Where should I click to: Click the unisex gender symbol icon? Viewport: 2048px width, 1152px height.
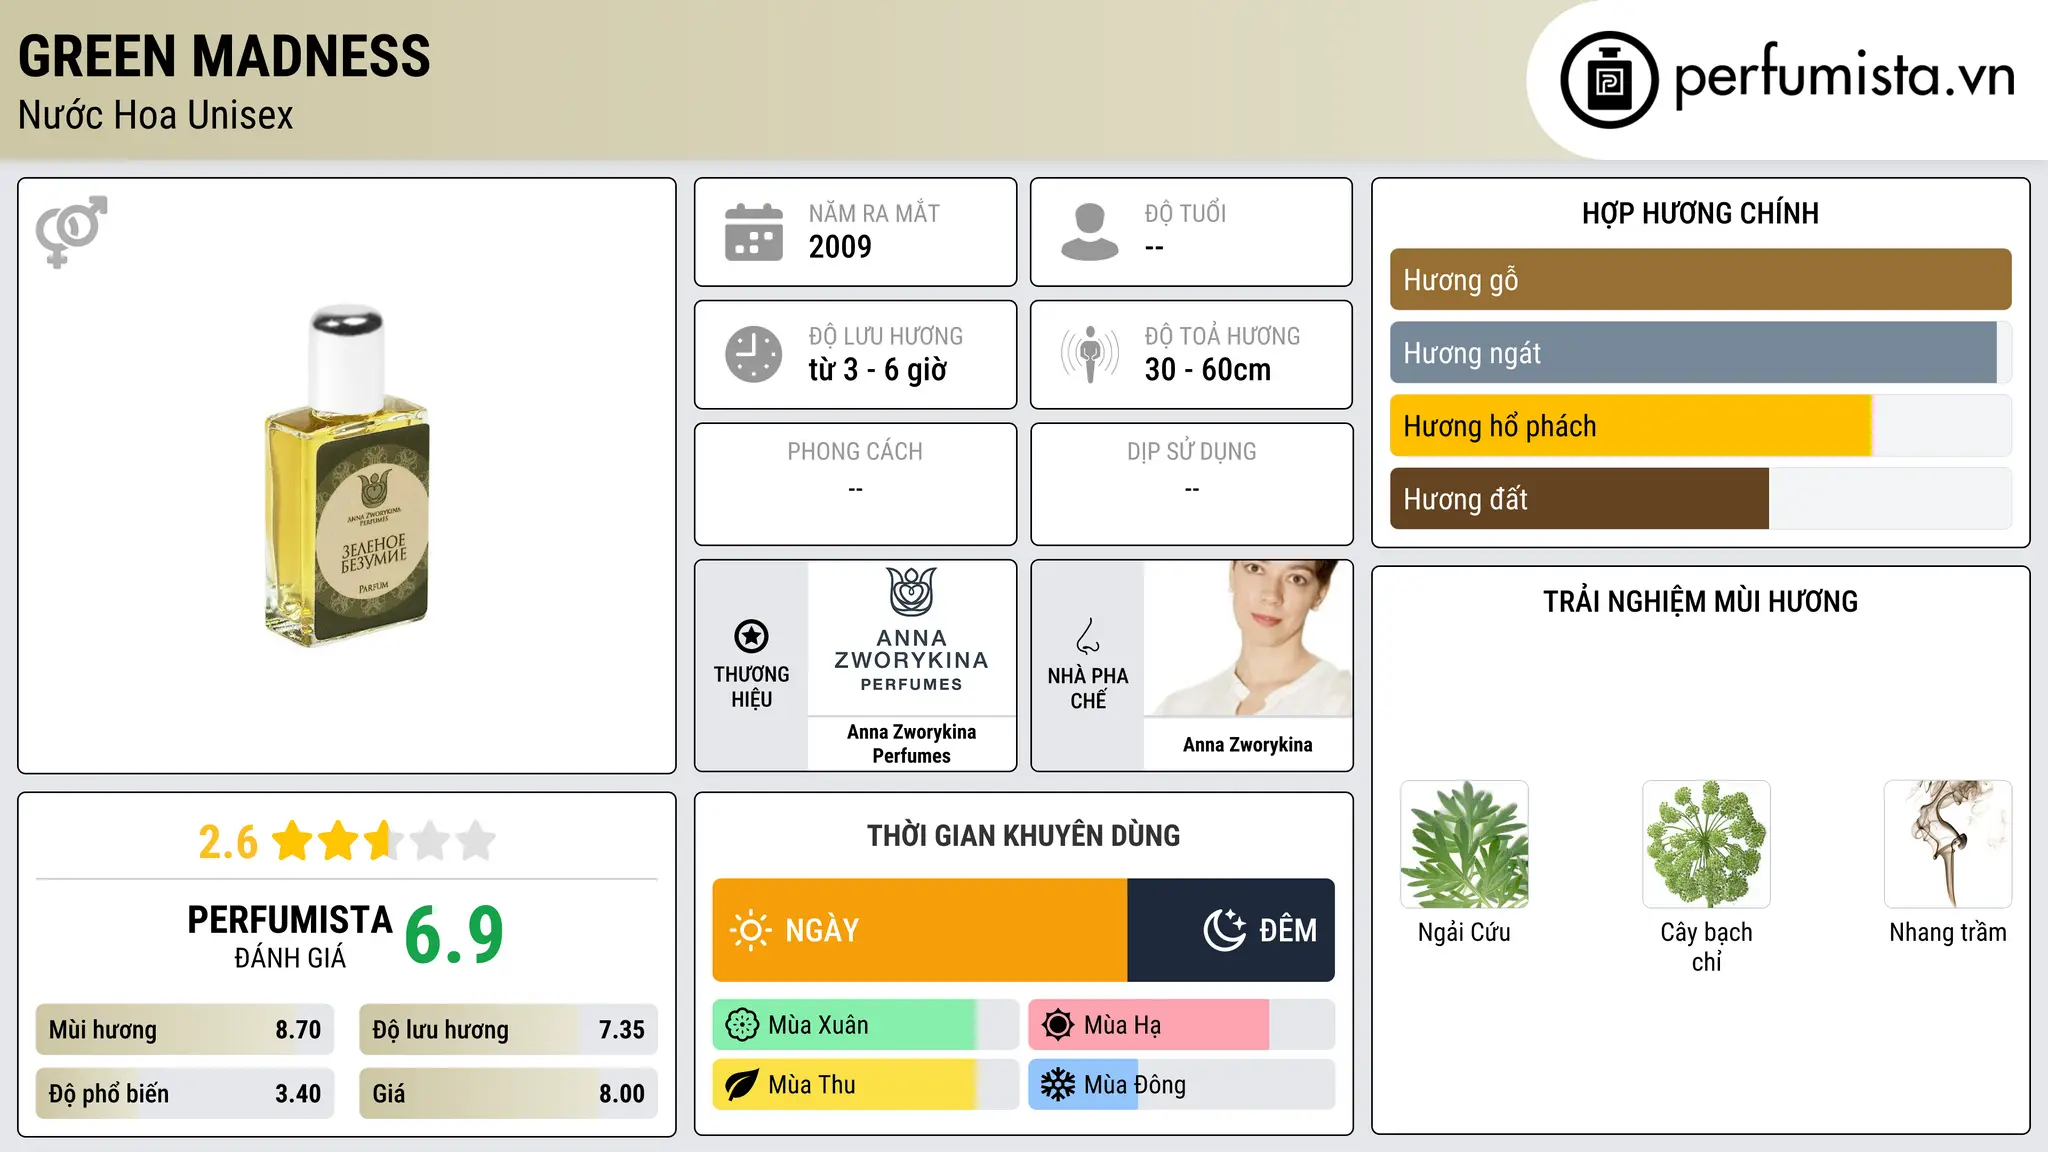[x=71, y=231]
